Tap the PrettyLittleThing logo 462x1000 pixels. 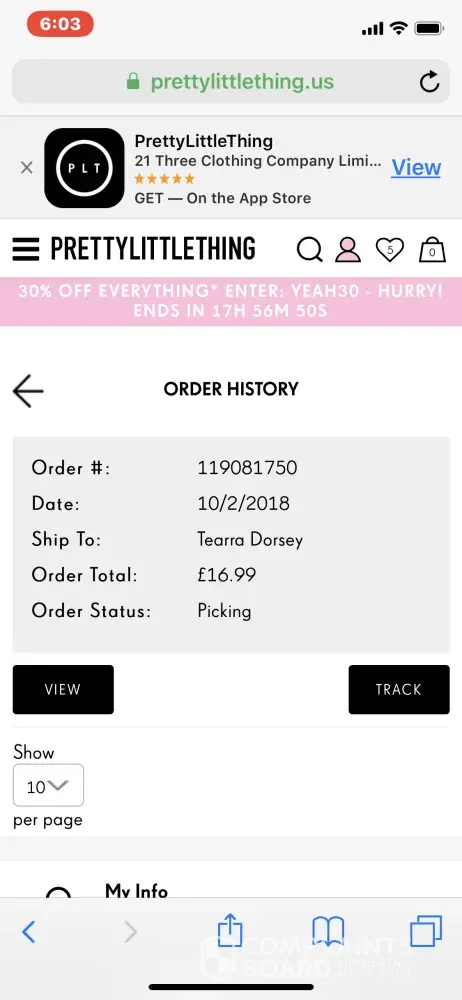pyautogui.click(x=153, y=249)
